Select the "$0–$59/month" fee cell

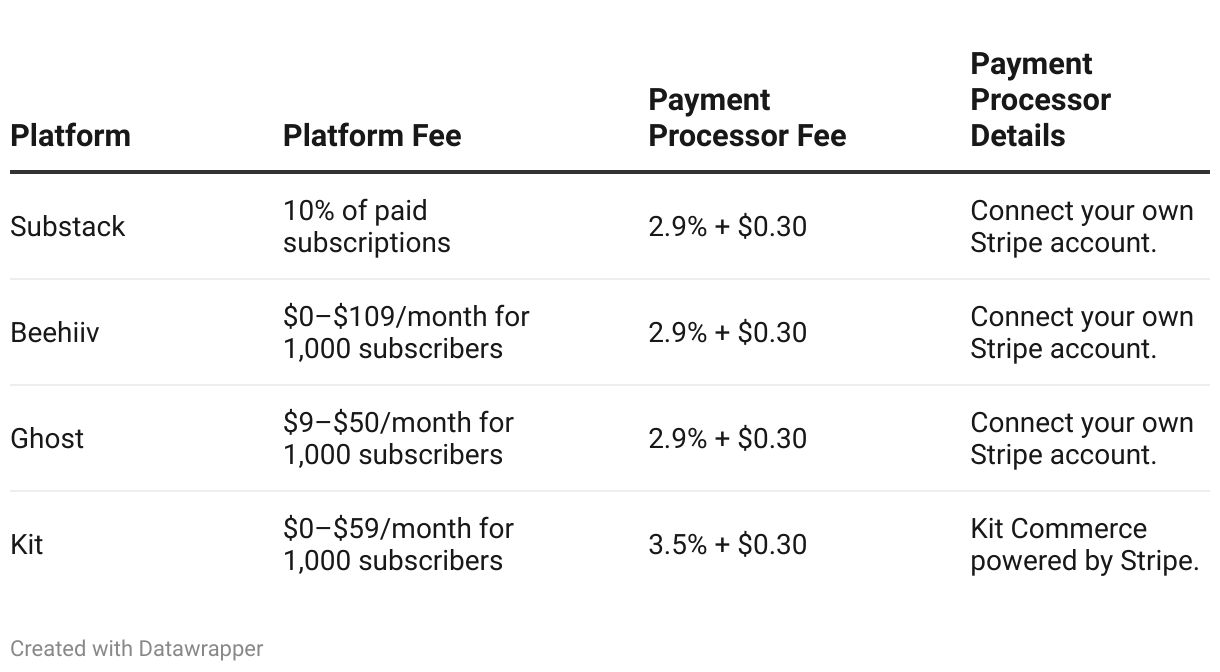click(x=398, y=545)
